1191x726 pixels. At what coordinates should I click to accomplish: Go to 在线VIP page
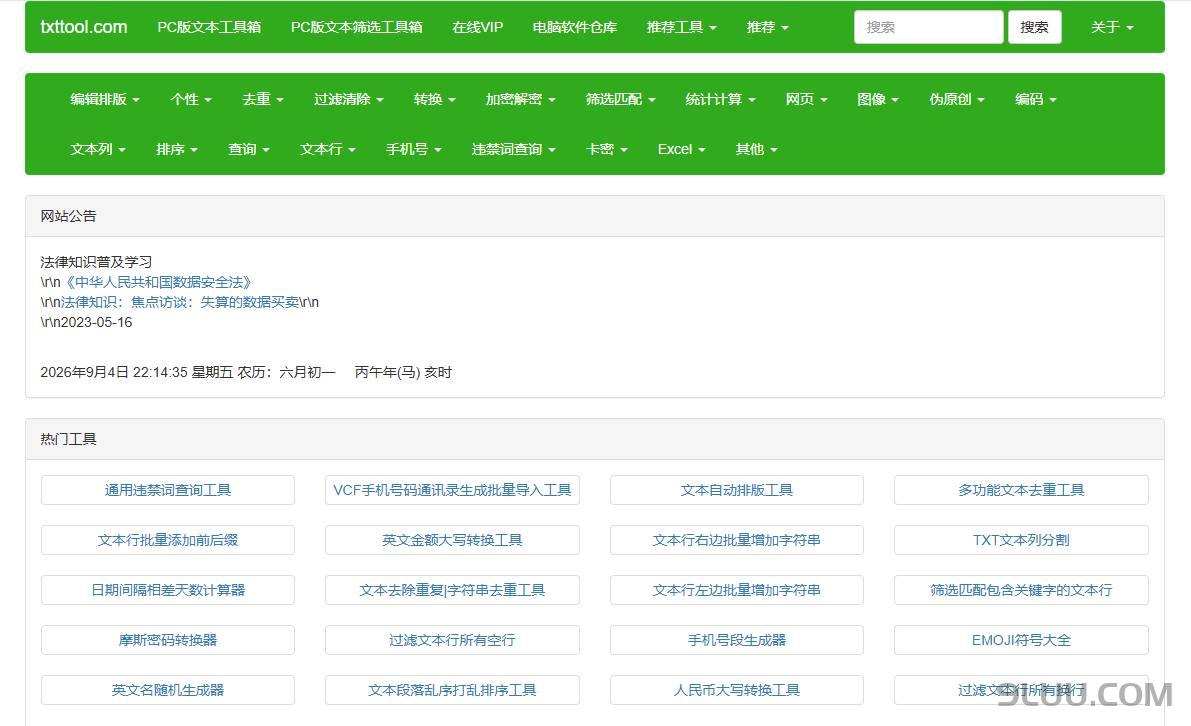pyautogui.click(x=477, y=27)
